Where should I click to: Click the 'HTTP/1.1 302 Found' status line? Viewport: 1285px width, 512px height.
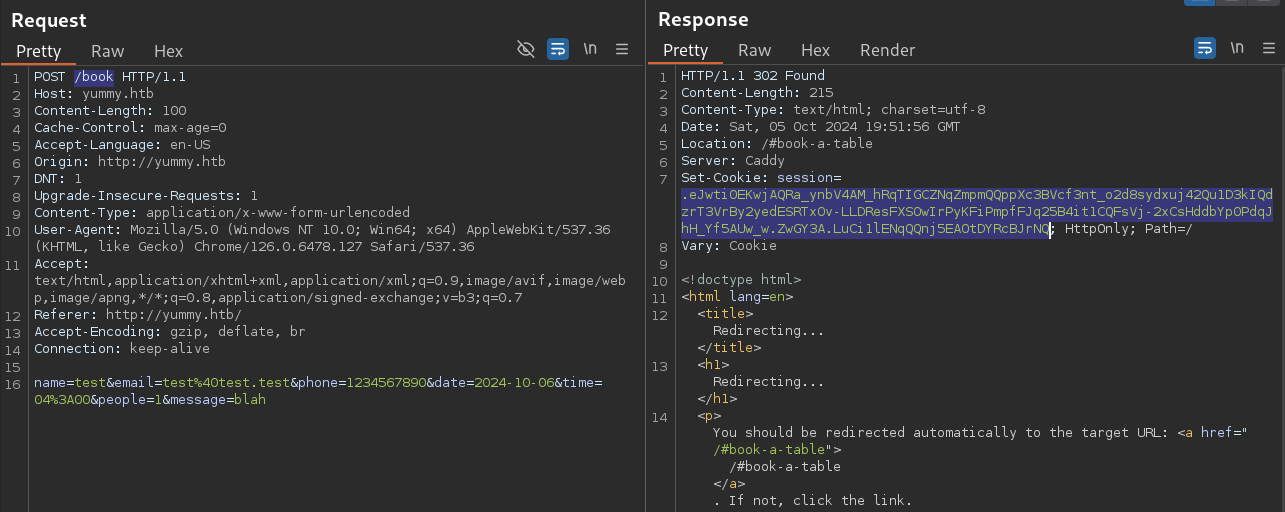753,76
